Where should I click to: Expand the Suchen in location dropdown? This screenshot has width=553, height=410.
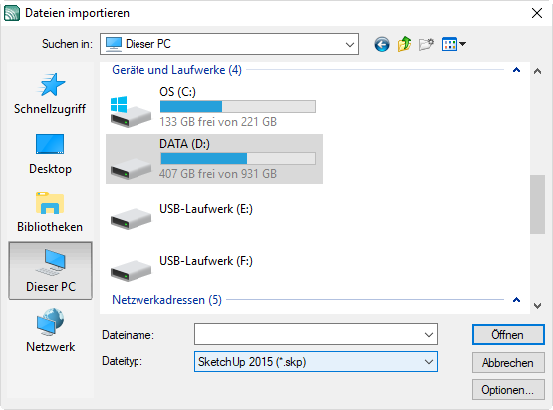229,44
